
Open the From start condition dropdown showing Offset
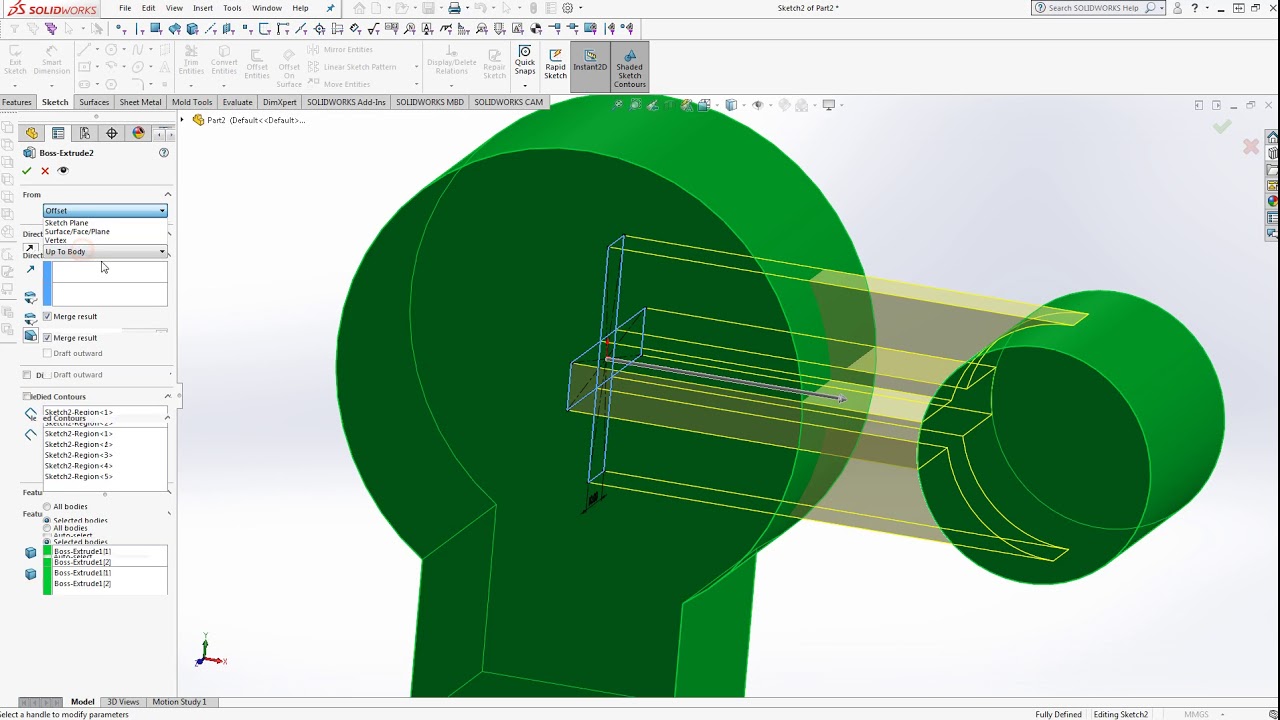point(105,211)
